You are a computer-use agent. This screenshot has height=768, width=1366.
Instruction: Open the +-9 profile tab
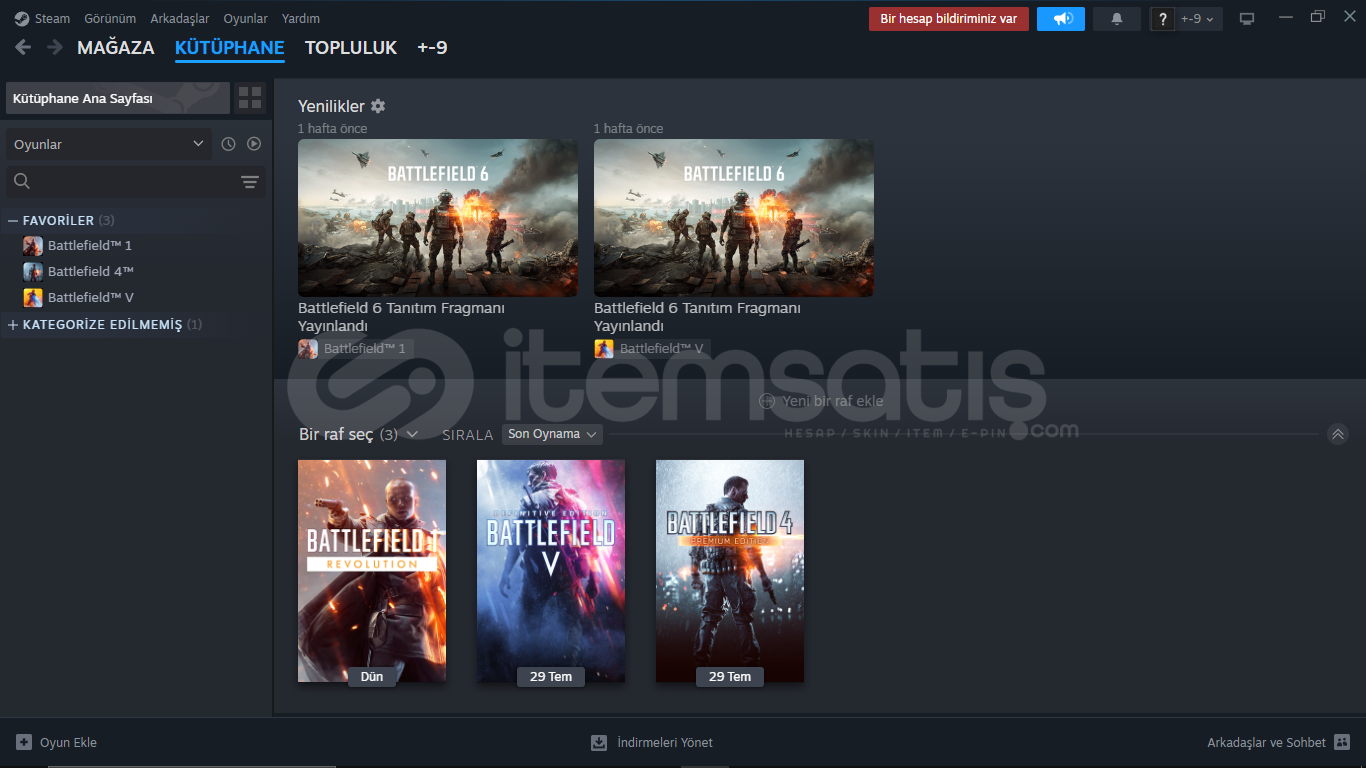pyautogui.click(x=432, y=48)
